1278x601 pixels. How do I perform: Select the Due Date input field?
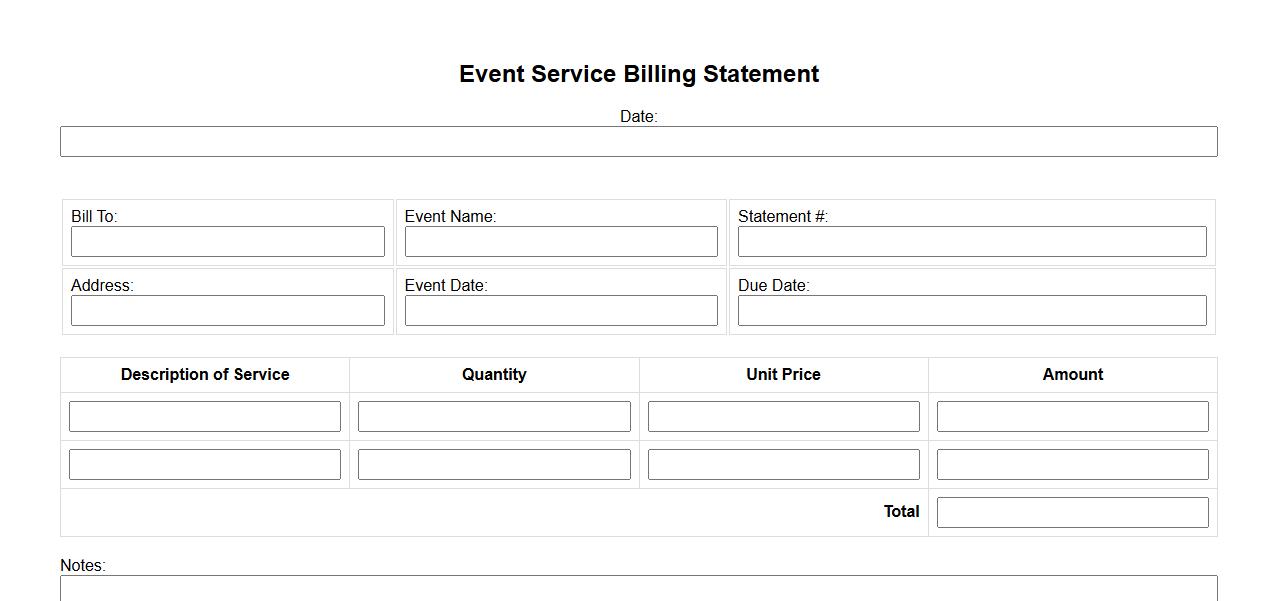pyautogui.click(x=971, y=311)
